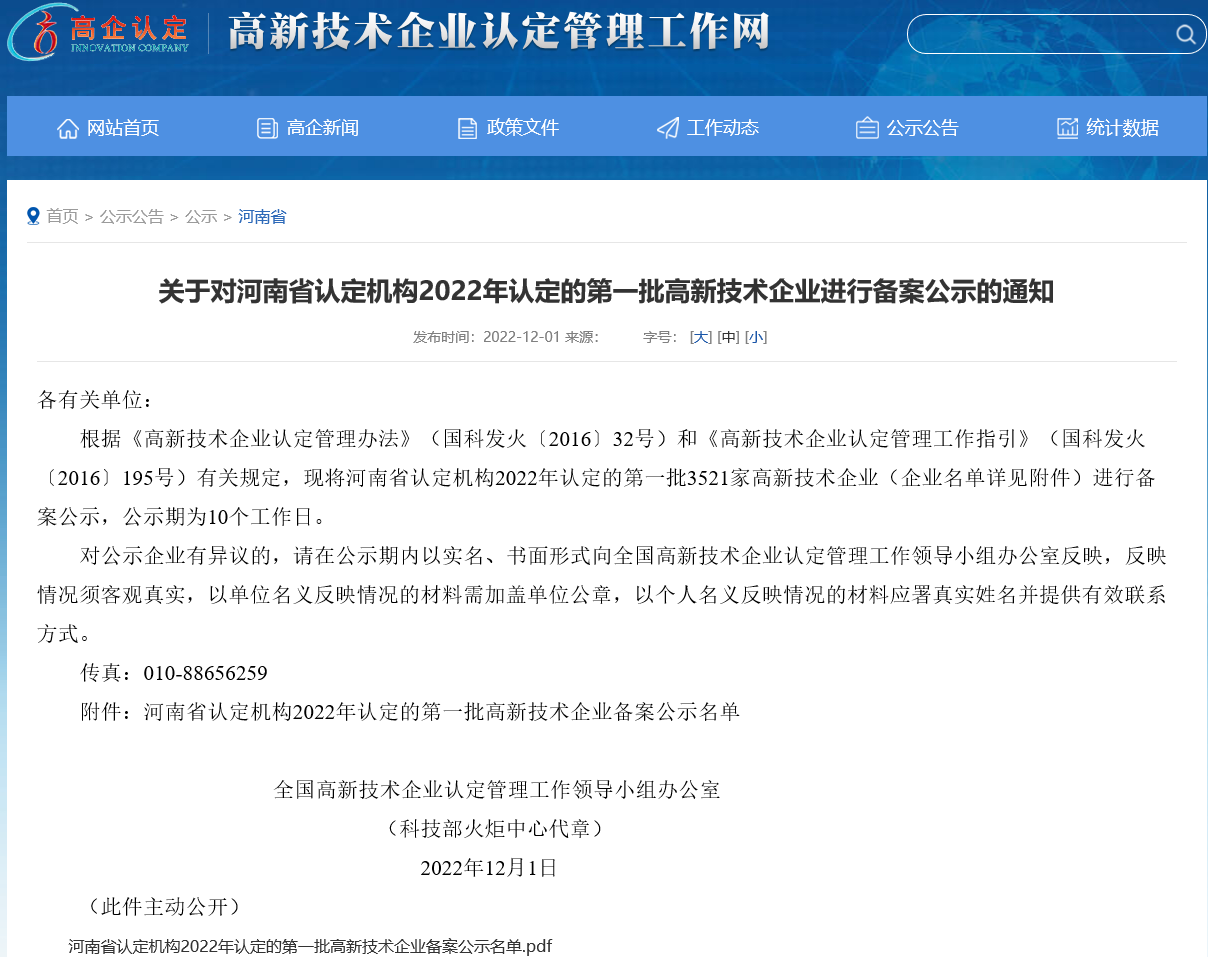
Task: Switch to the 统计数据 section
Action: pos(1122,127)
